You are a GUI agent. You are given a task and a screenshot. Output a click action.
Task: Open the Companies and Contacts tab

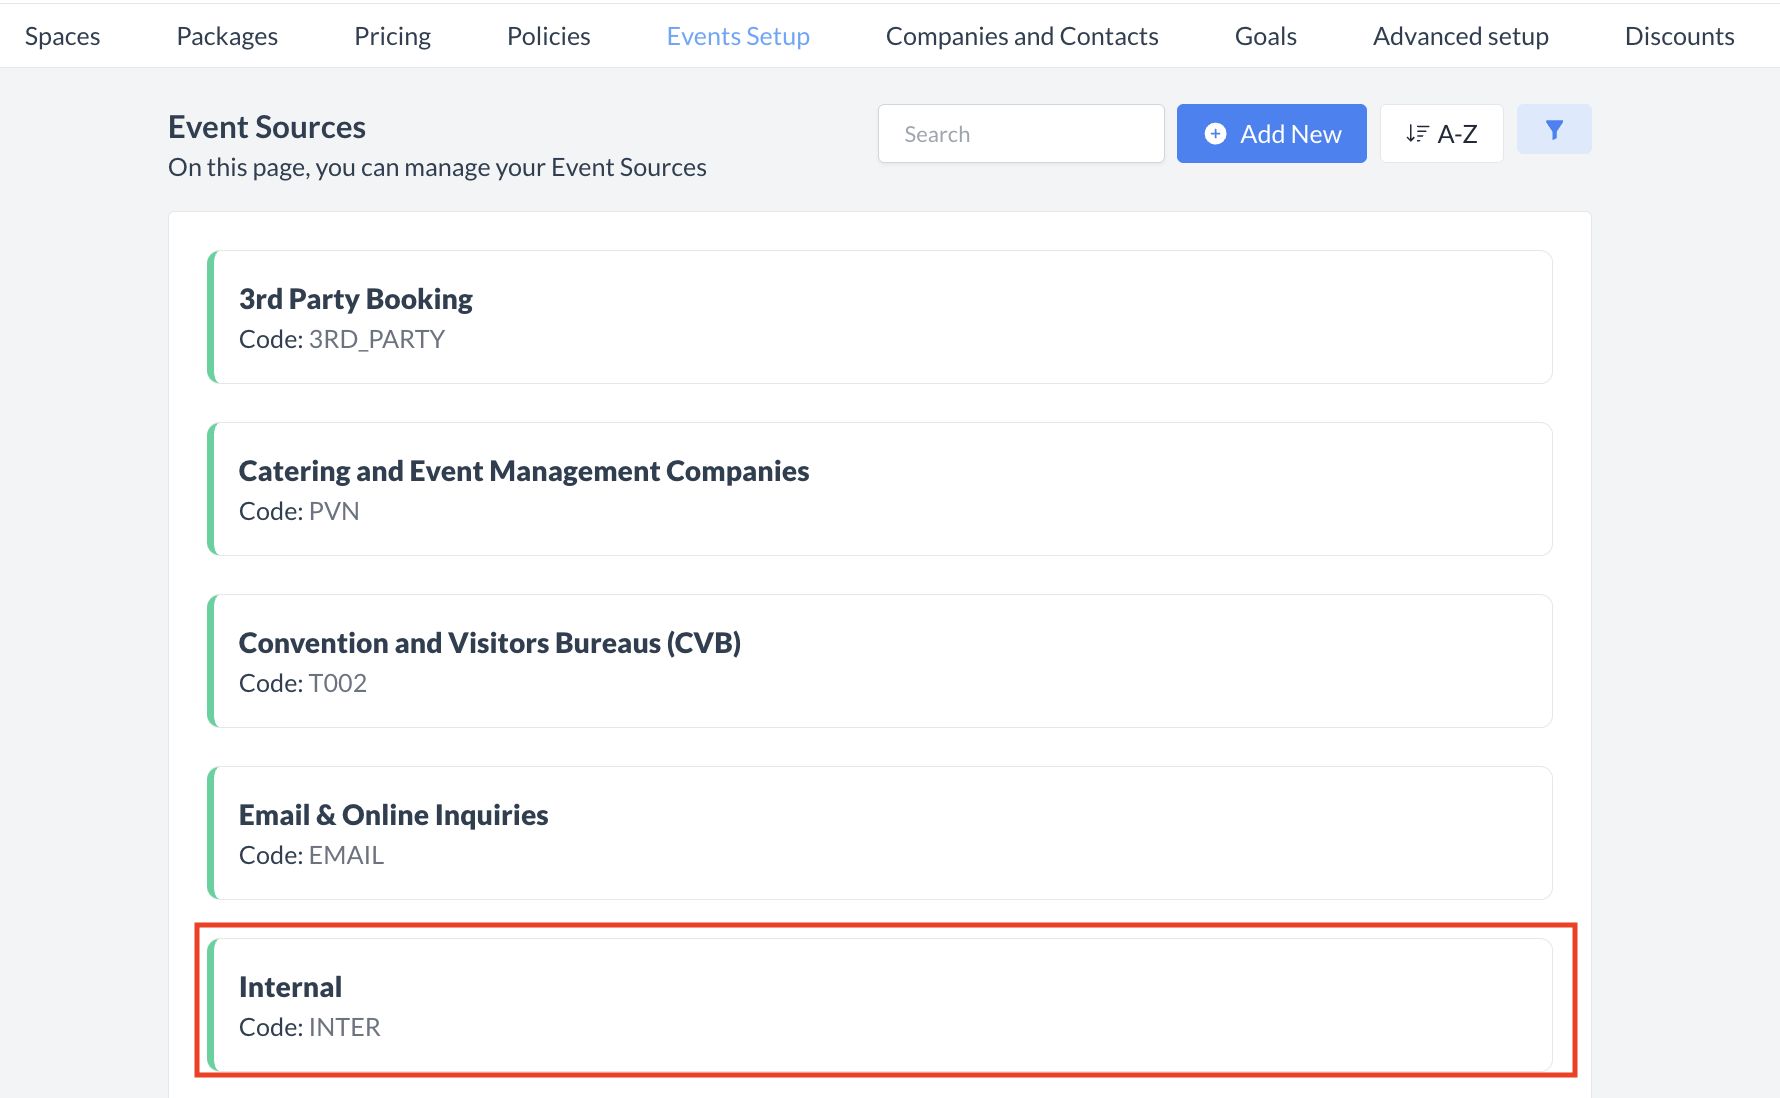1022,36
